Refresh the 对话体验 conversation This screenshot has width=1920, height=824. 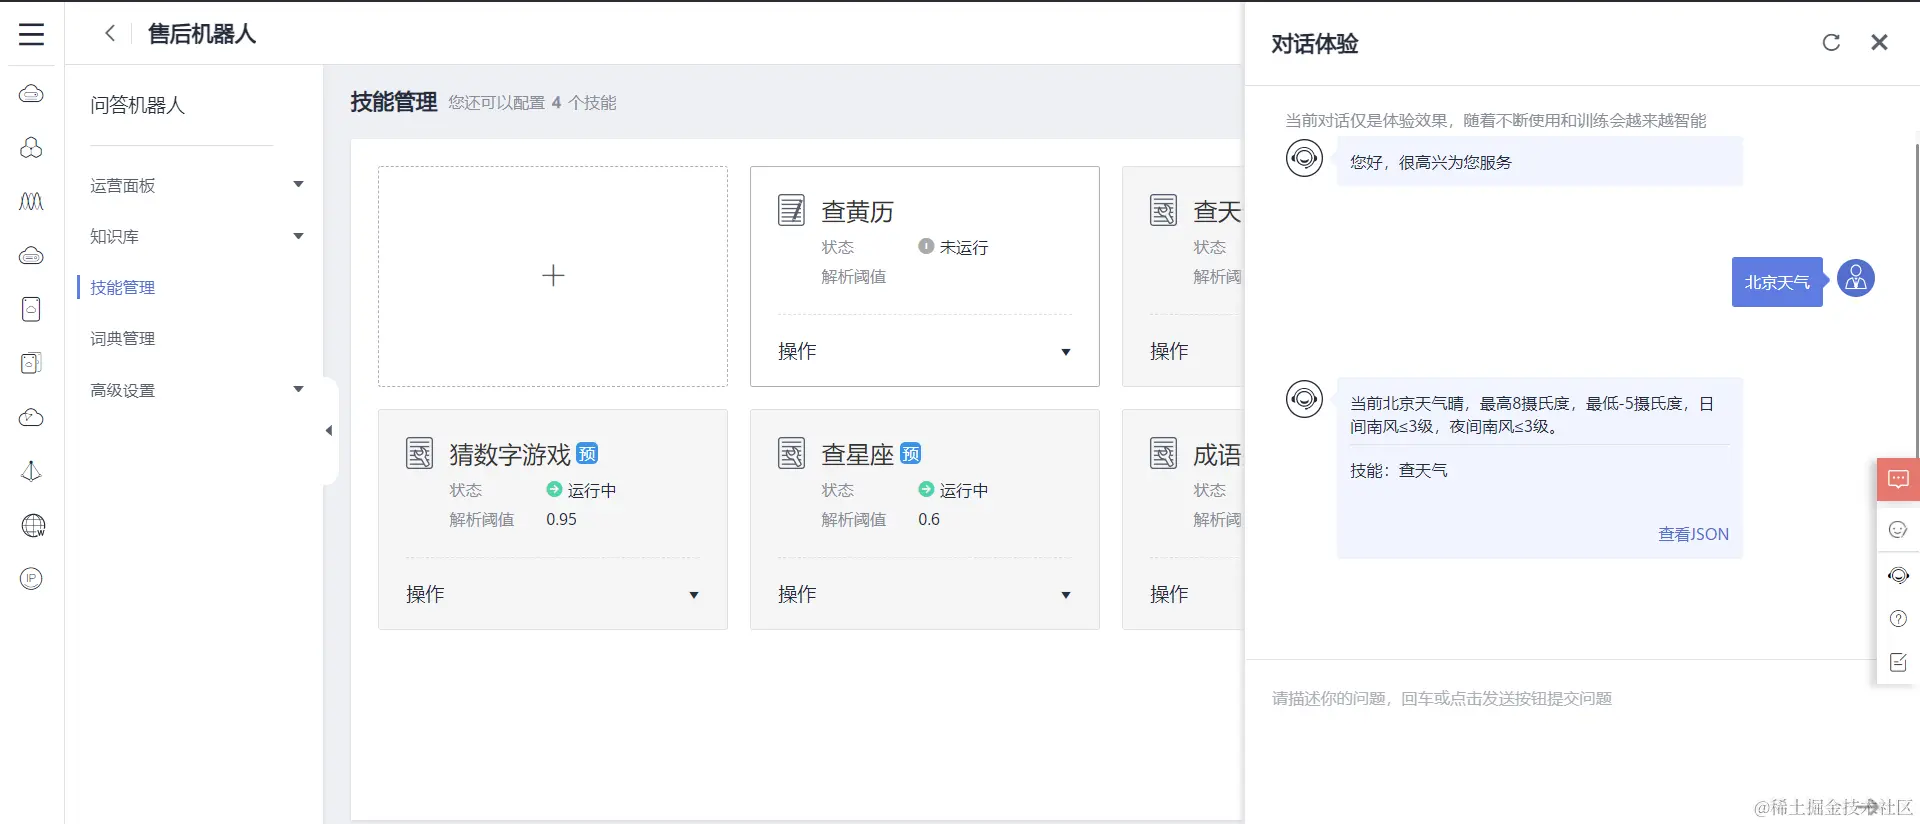[1831, 42]
